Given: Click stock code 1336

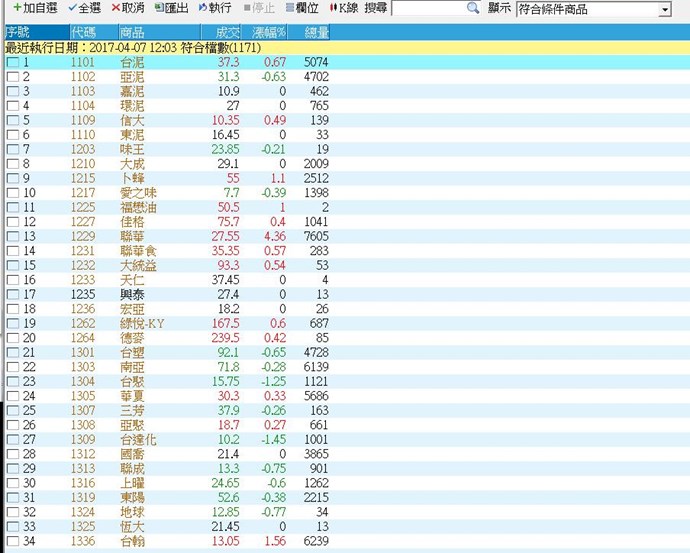Looking at the screenshot, I should (83, 542).
